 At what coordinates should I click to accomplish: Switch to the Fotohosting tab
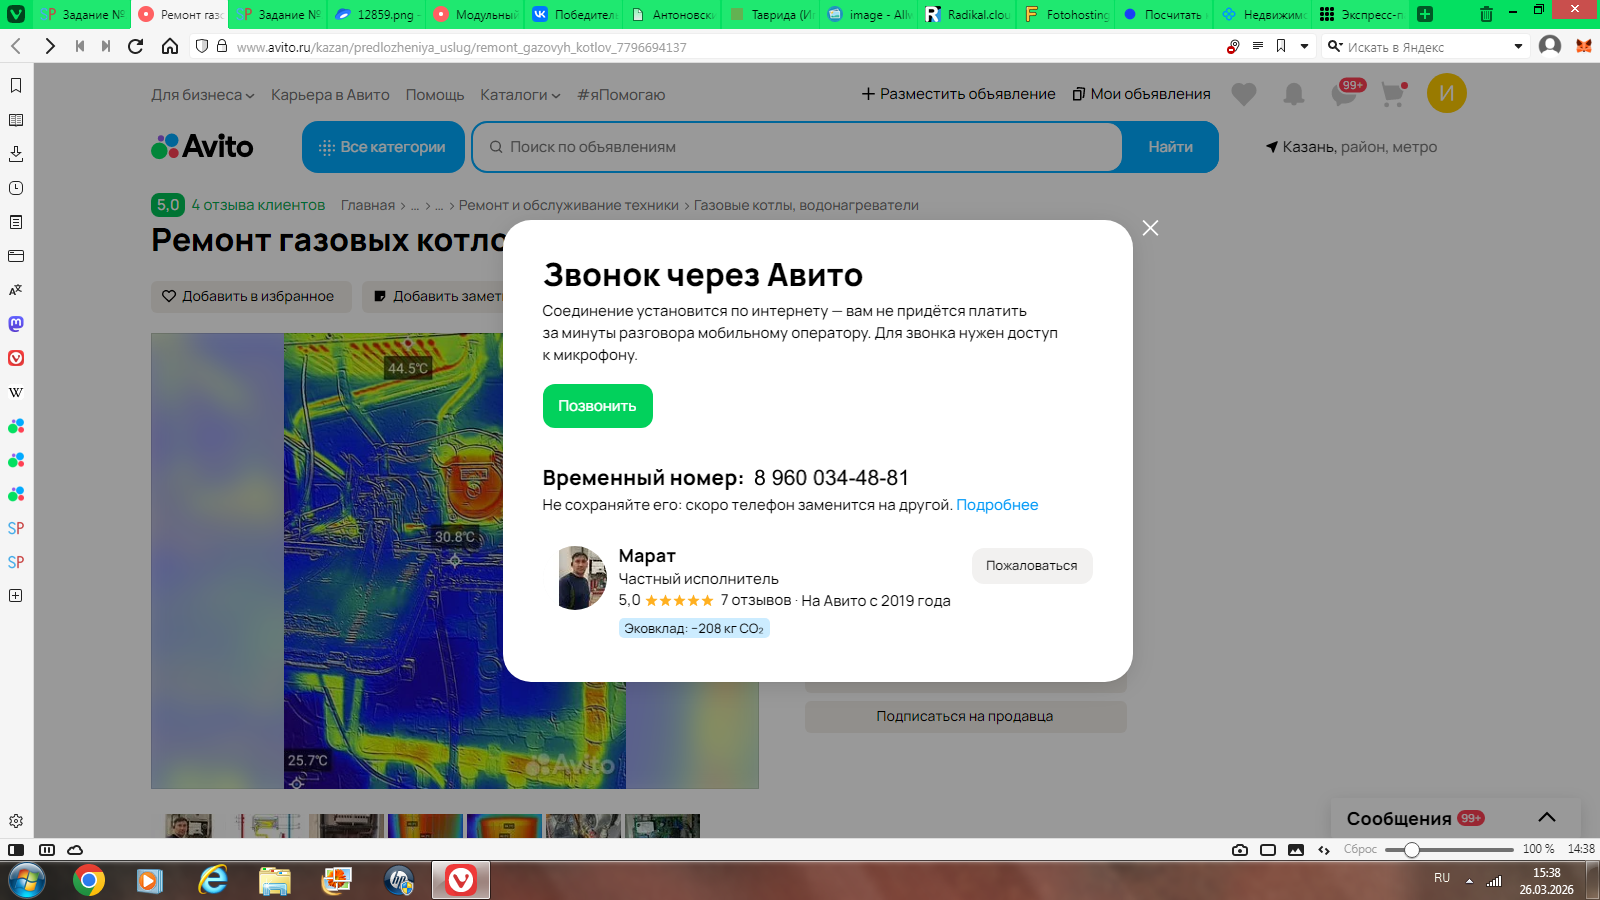click(1066, 14)
